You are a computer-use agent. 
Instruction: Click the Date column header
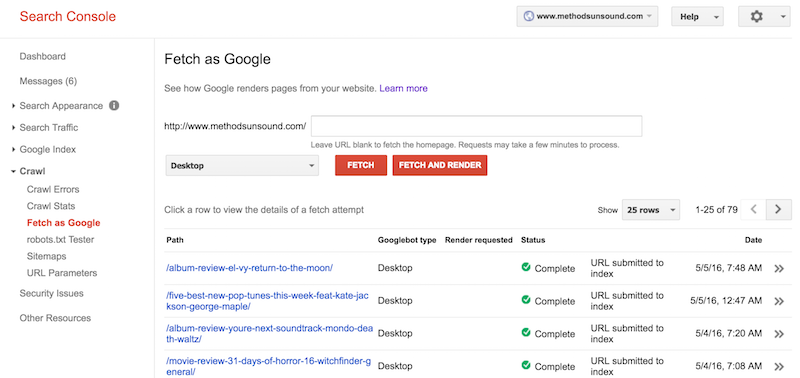pos(753,240)
